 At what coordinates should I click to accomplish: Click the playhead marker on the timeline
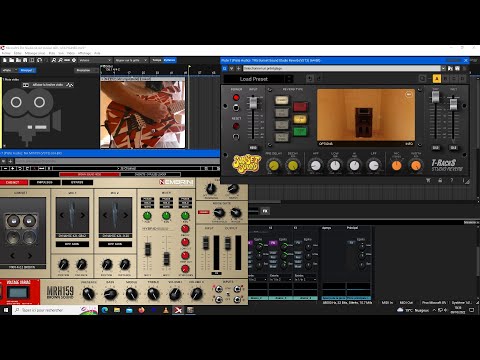coord(189,67)
